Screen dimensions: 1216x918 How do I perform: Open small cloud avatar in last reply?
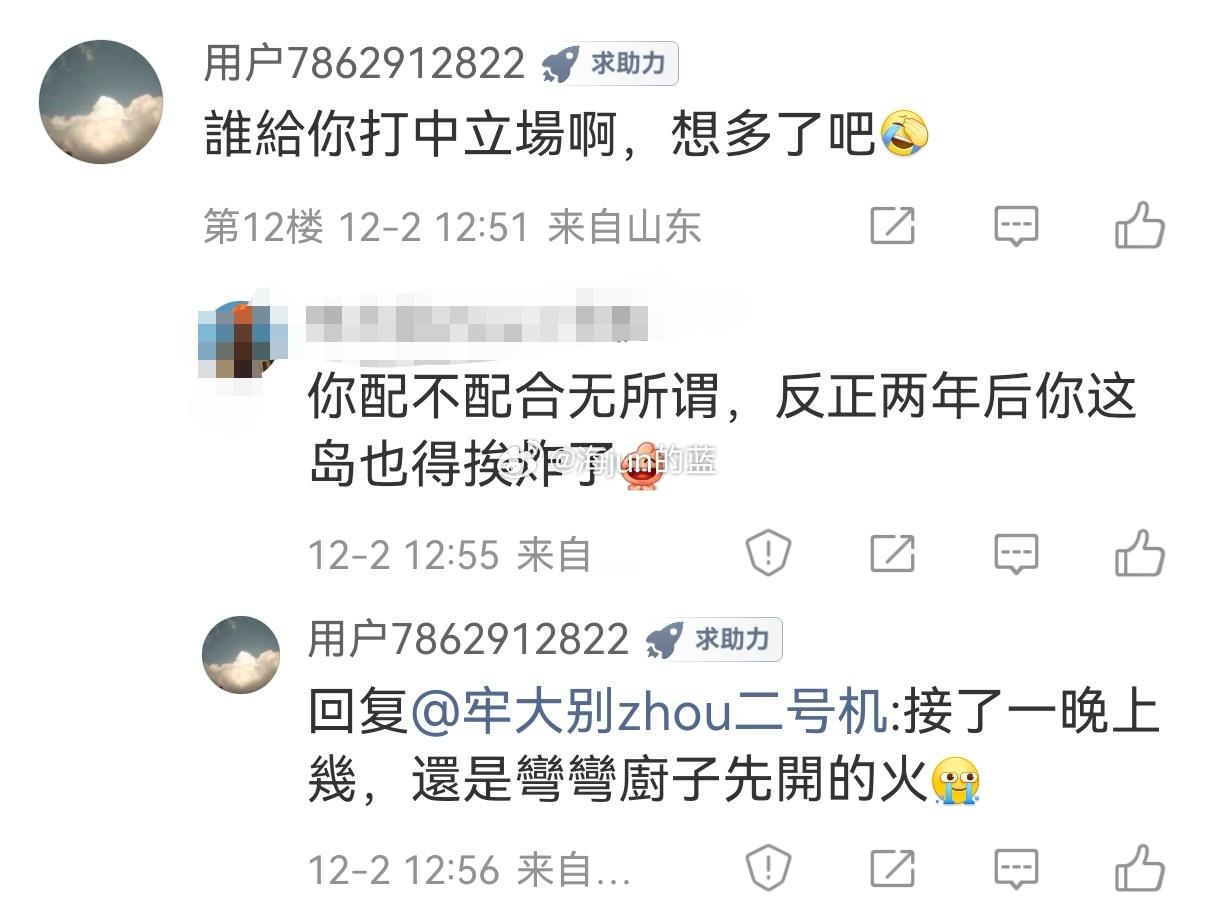(241, 655)
